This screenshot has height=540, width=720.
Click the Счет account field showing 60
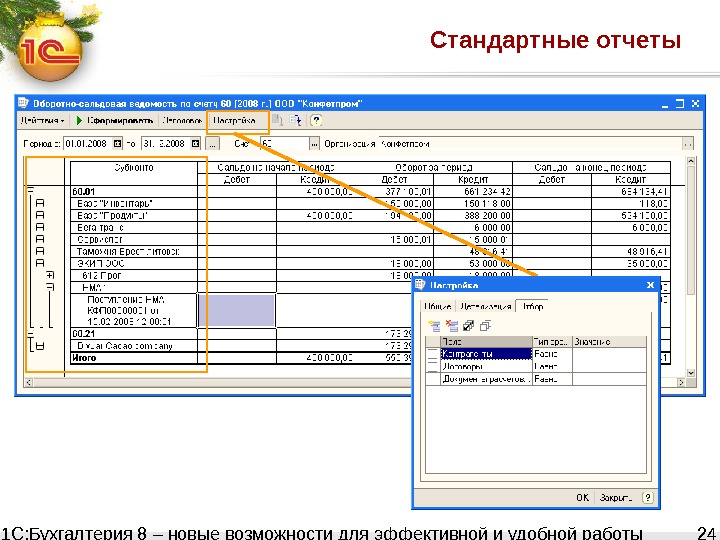pos(285,144)
